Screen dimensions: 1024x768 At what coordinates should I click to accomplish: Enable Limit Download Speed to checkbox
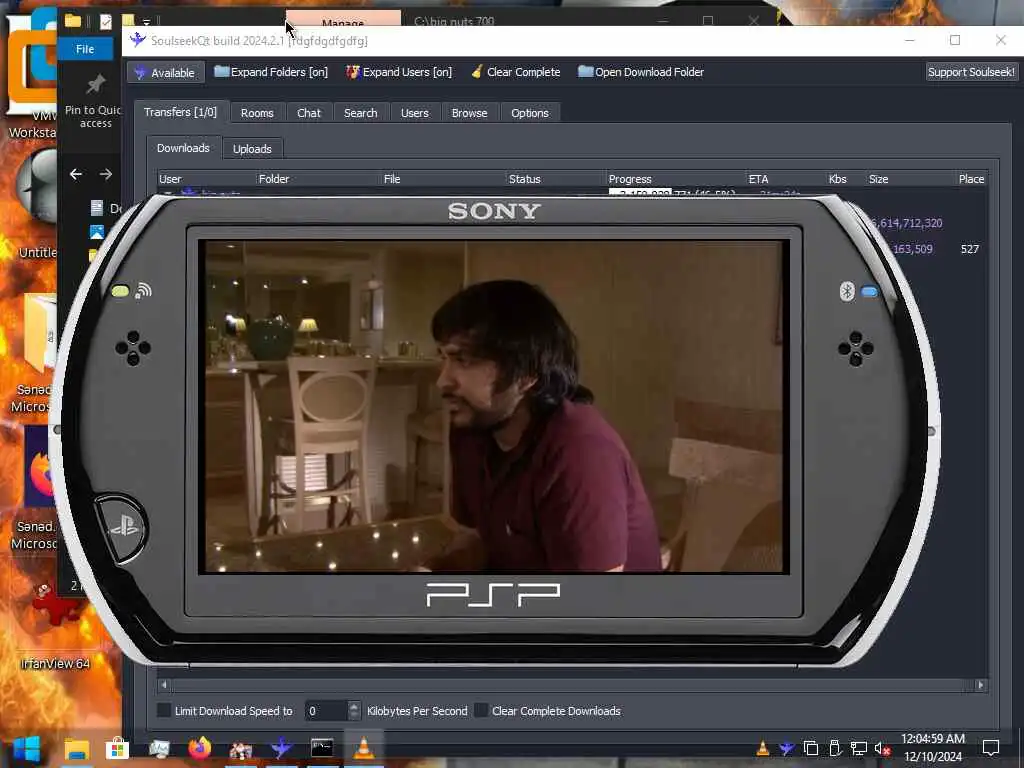click(165, 711)
